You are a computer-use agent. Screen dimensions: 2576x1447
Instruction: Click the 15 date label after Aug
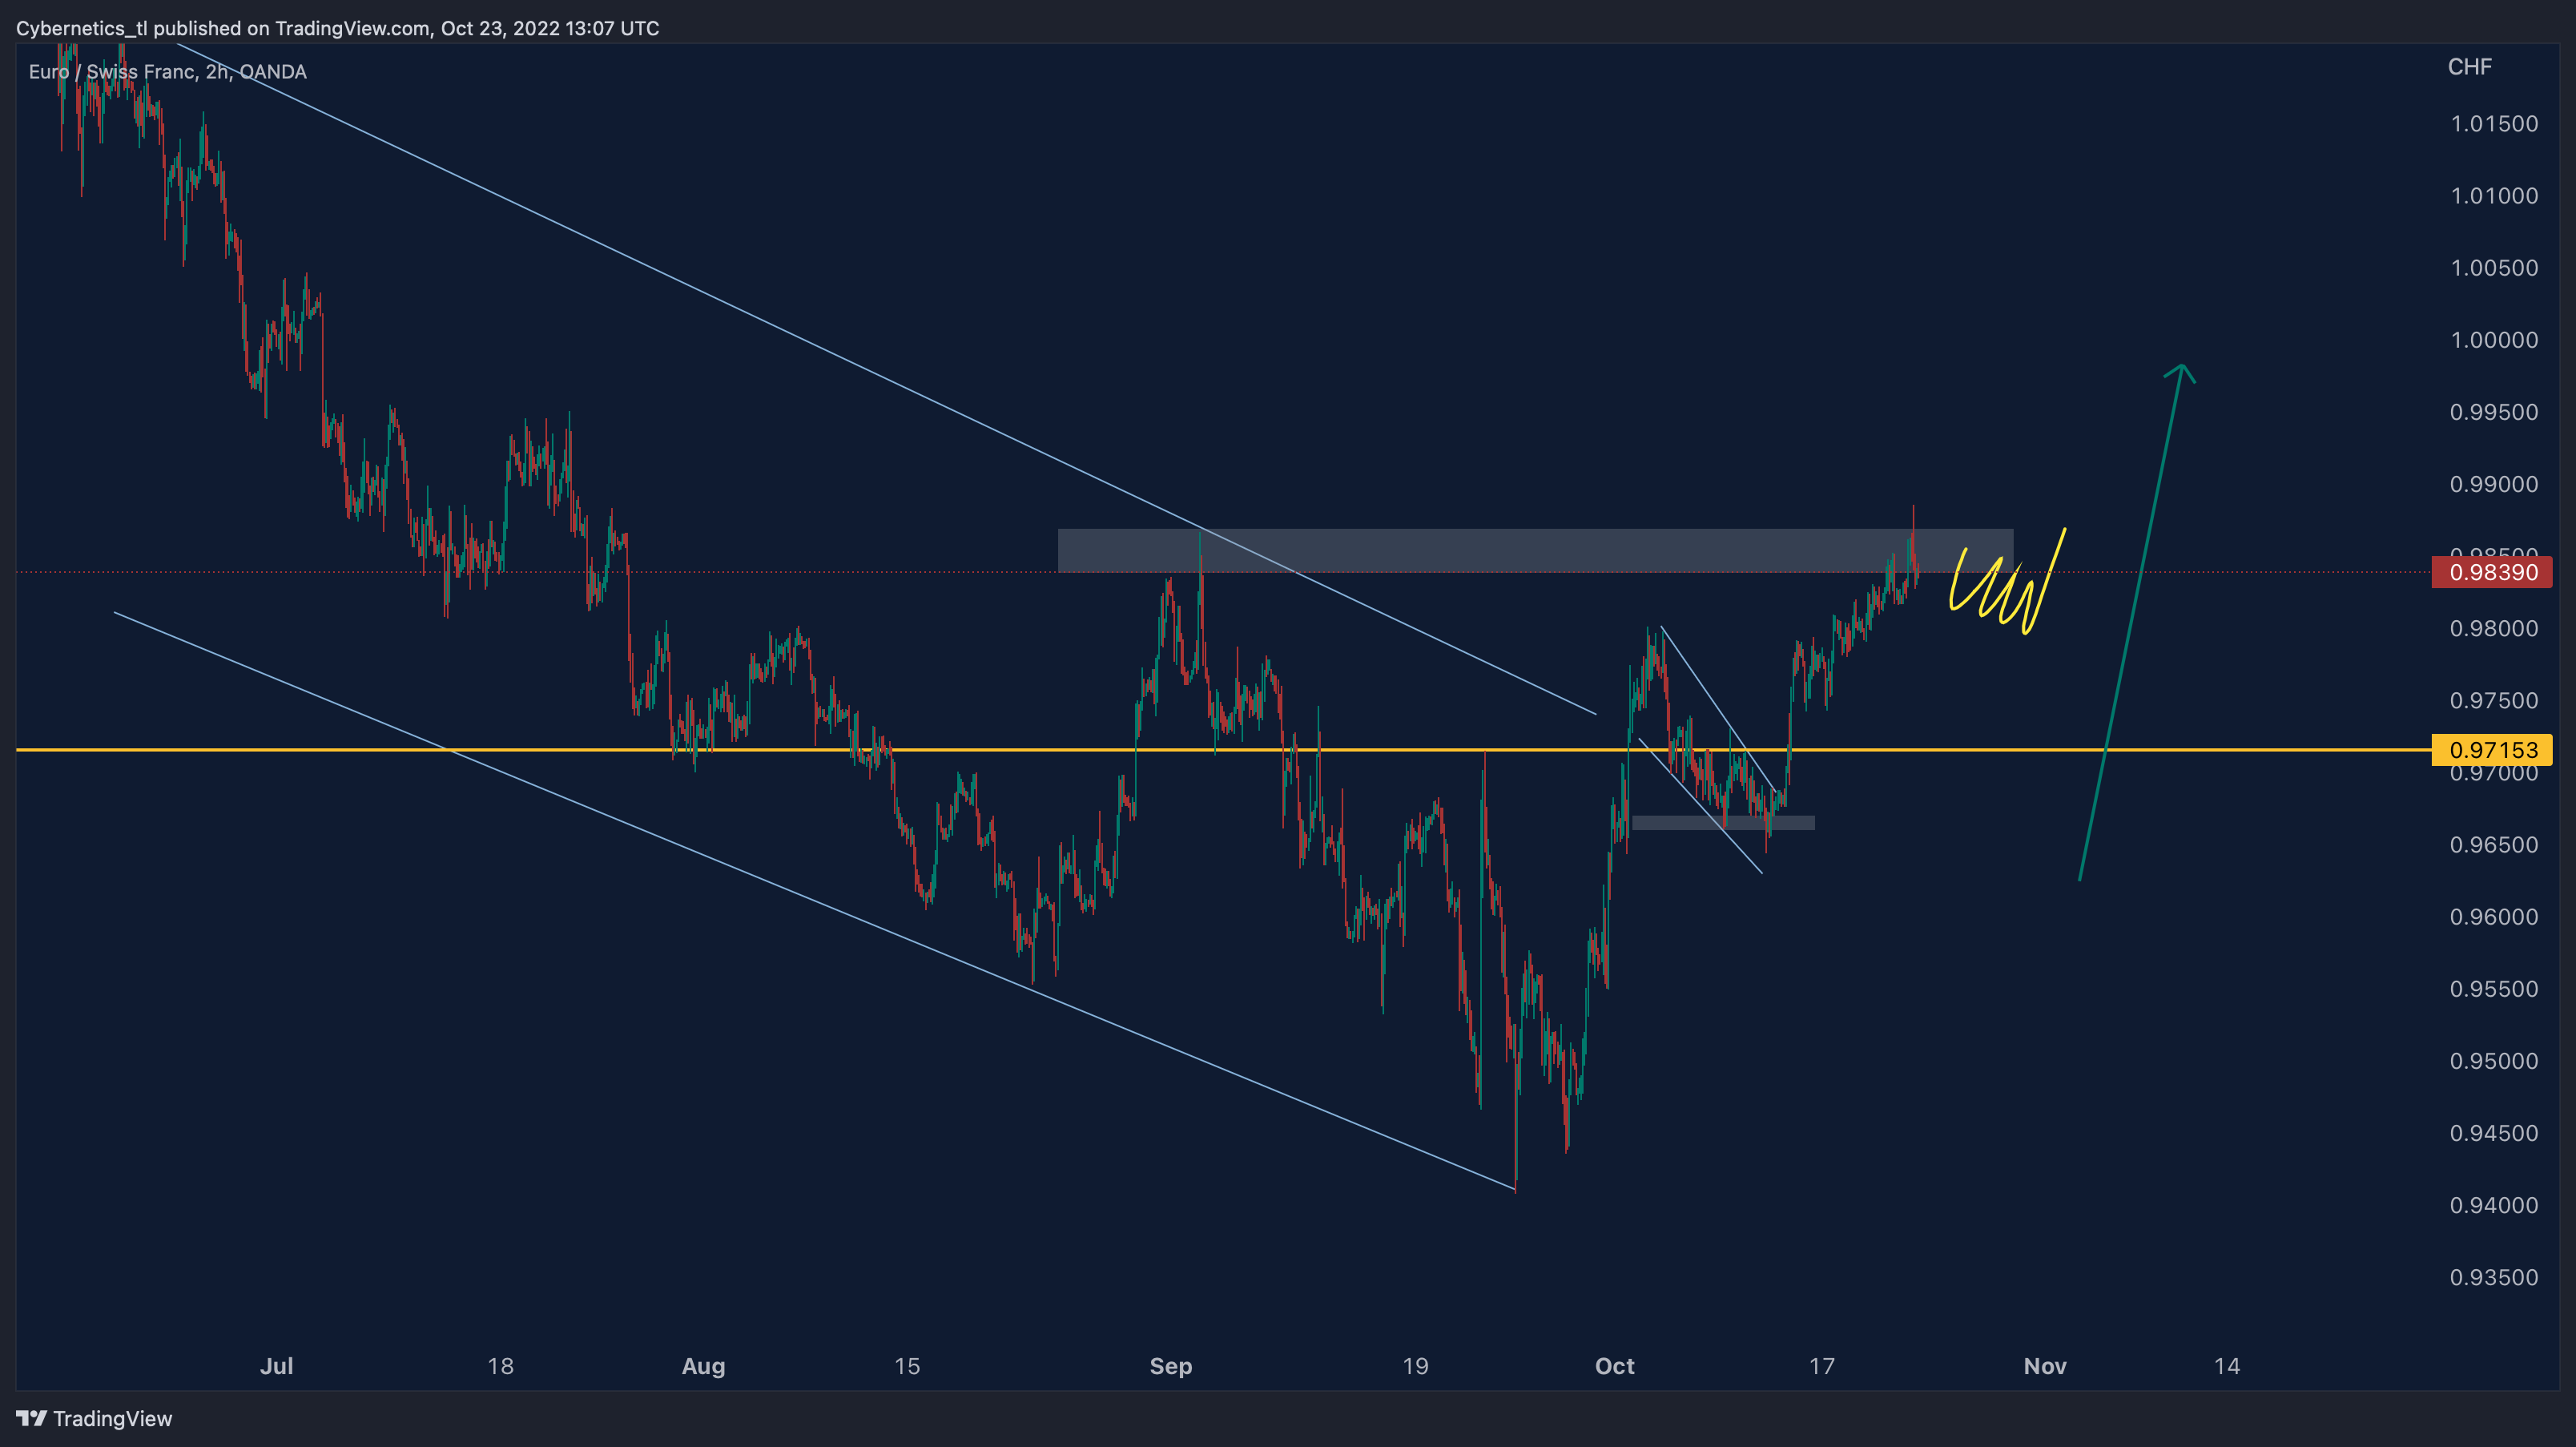click(x=907, y=1366)
